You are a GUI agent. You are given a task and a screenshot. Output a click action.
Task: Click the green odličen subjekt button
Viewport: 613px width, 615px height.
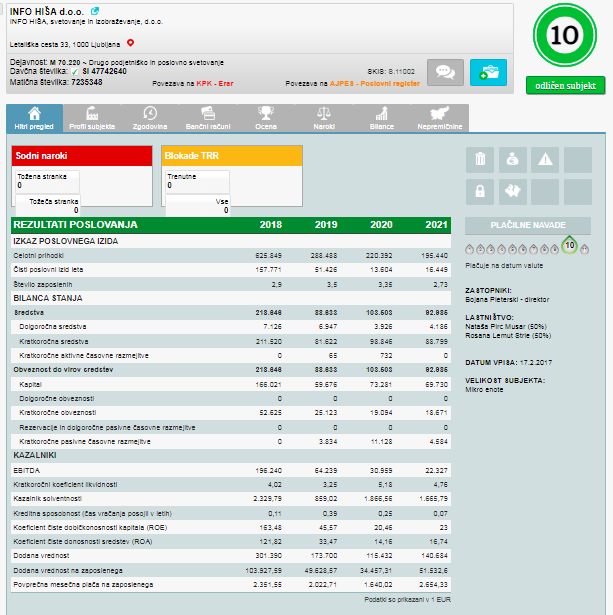click(565, 86)
